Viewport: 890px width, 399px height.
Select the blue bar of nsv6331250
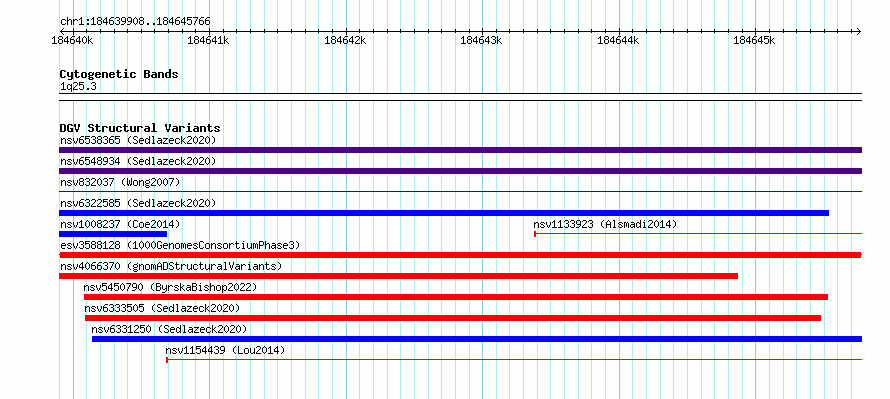[x=477, y=339]
